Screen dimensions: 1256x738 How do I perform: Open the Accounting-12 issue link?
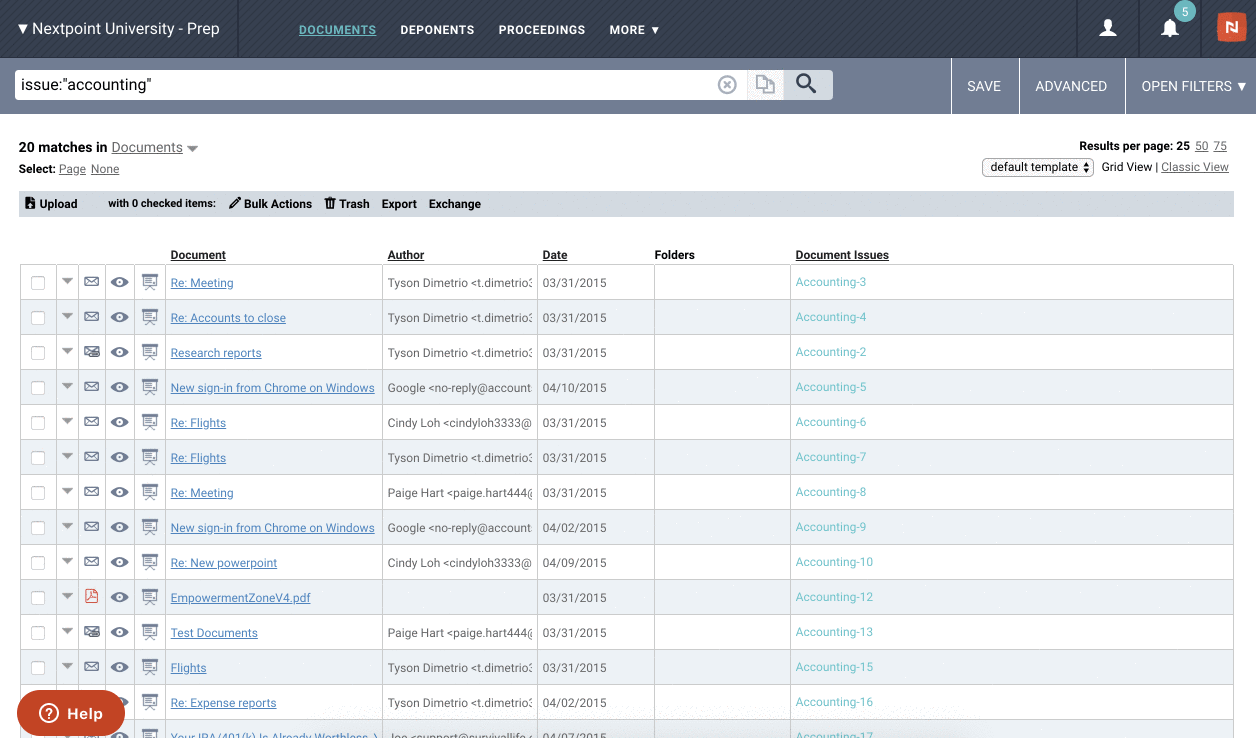click(834, 597)
